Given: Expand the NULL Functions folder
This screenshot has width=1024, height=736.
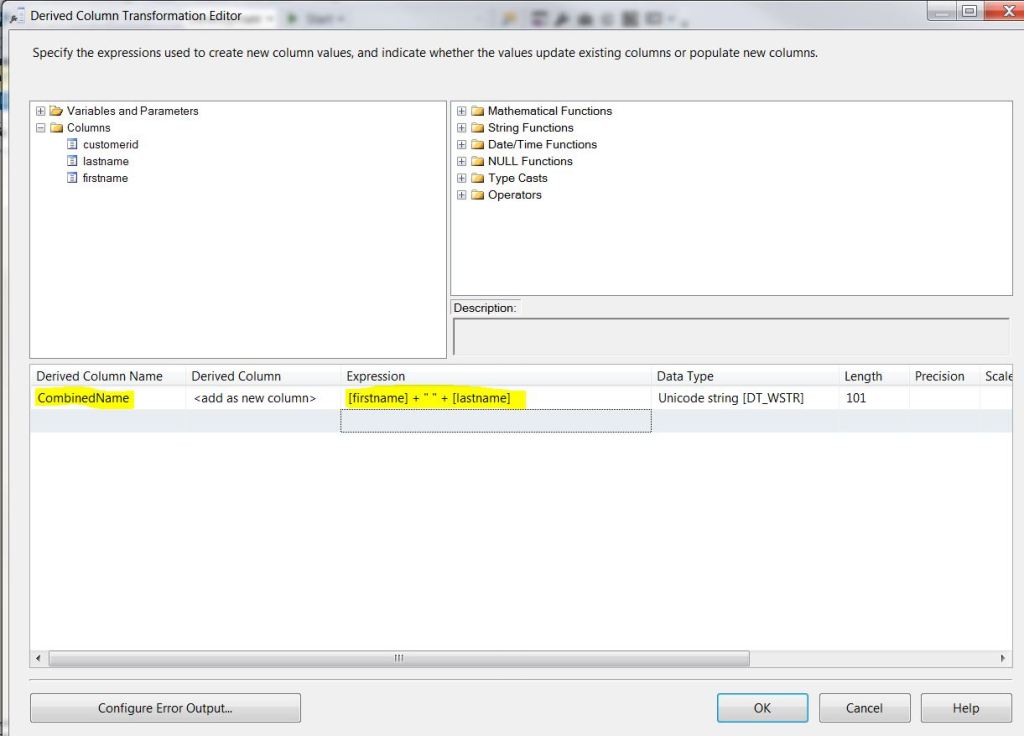Looking at the screenshot, I should click(462, 161).
